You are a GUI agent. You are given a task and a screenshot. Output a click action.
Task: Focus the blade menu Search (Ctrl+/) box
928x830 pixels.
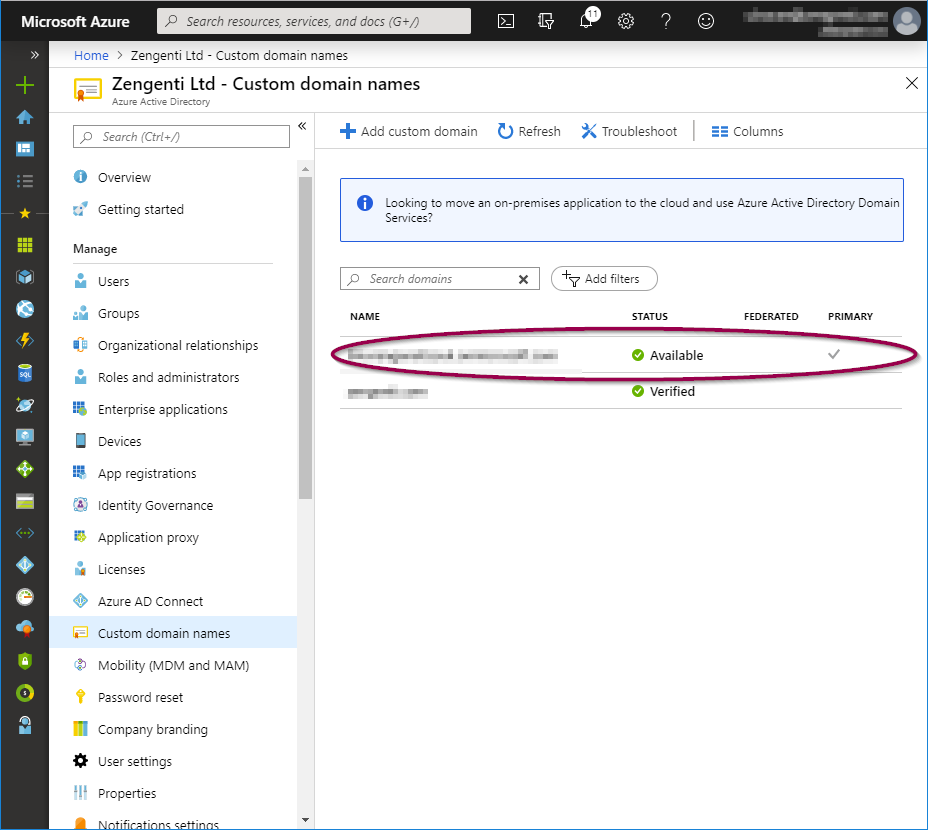181,137
